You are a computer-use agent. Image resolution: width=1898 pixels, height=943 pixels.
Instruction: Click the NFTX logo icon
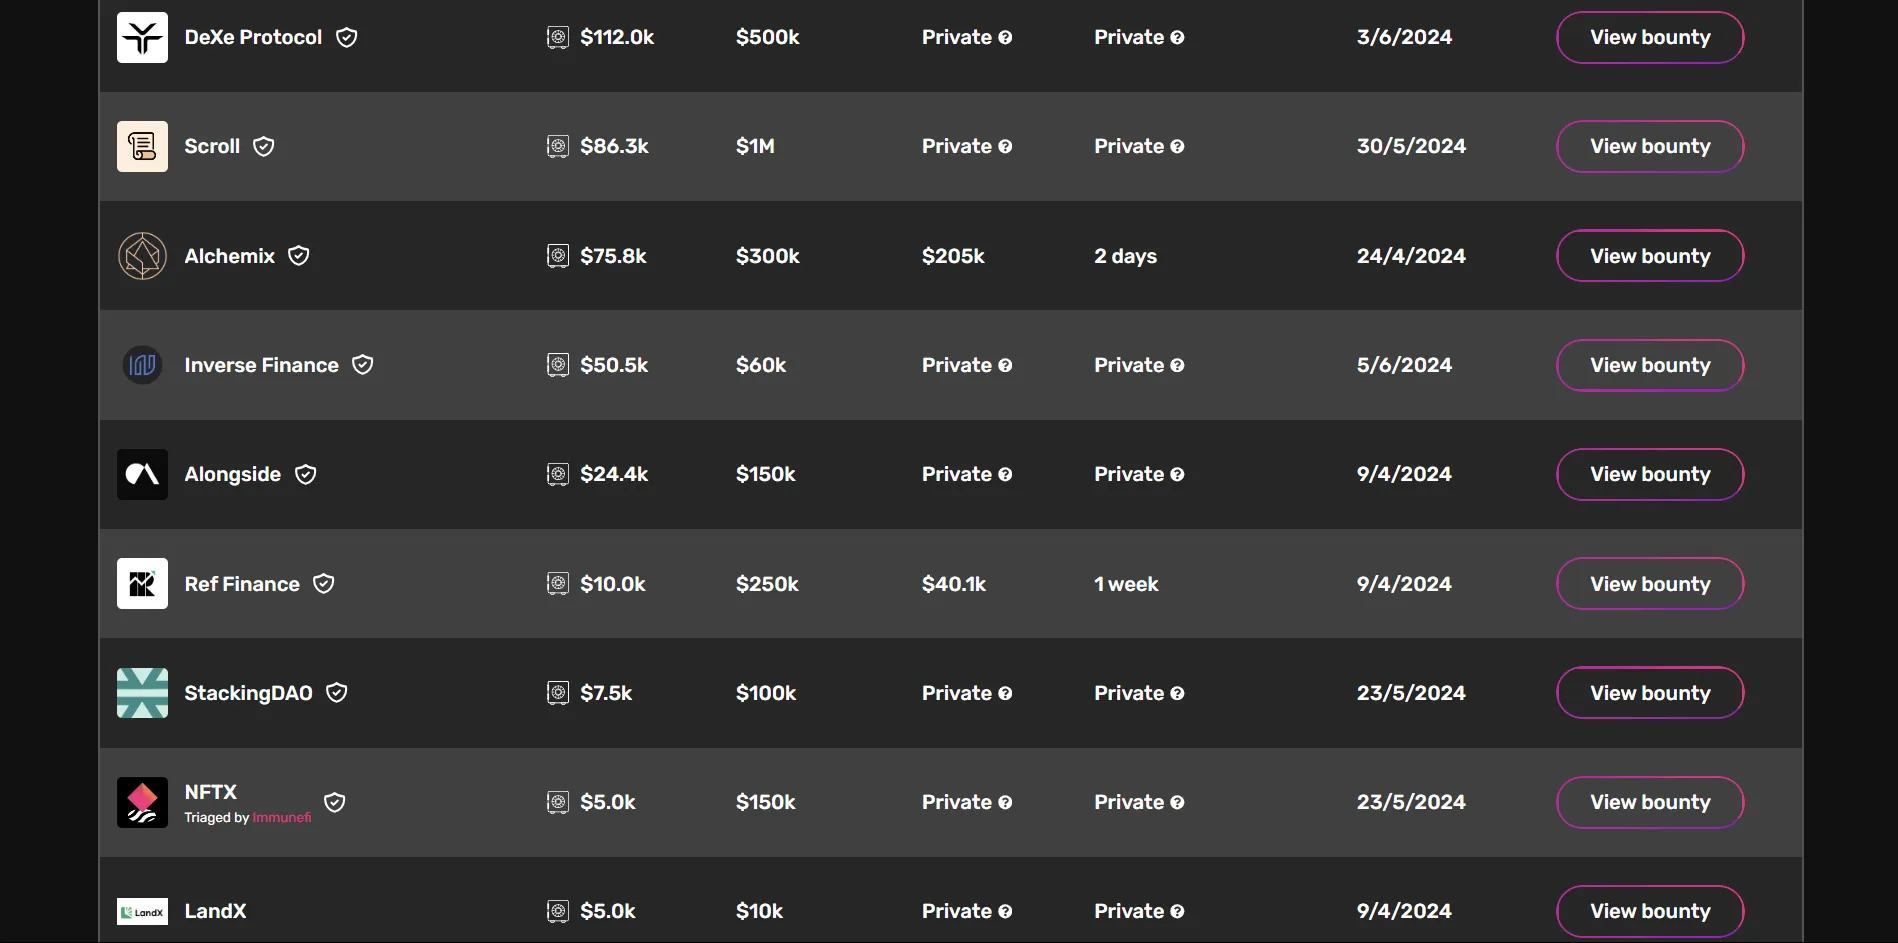(x=142, y=802)
